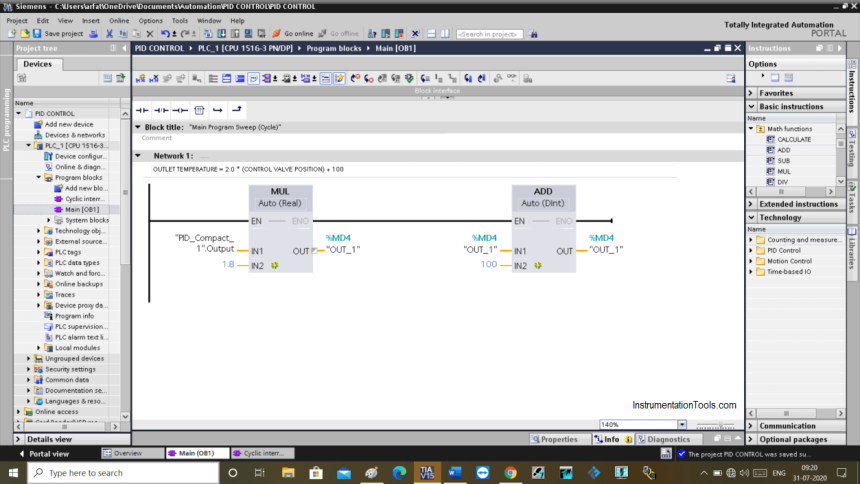Click the 100 value at ADD IN2
This screenshot has height=484, width=860.
tap(489, 264)
